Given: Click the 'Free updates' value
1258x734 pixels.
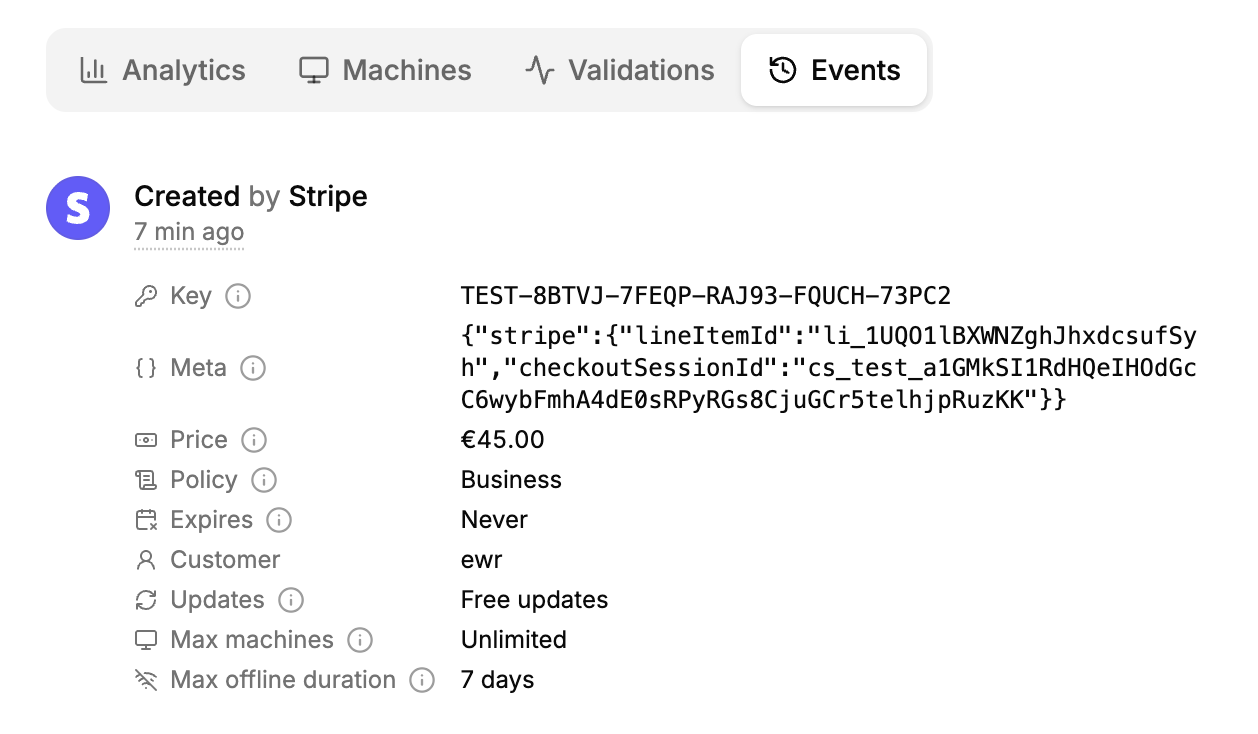Looking at the screenshot, I should 534,600.
